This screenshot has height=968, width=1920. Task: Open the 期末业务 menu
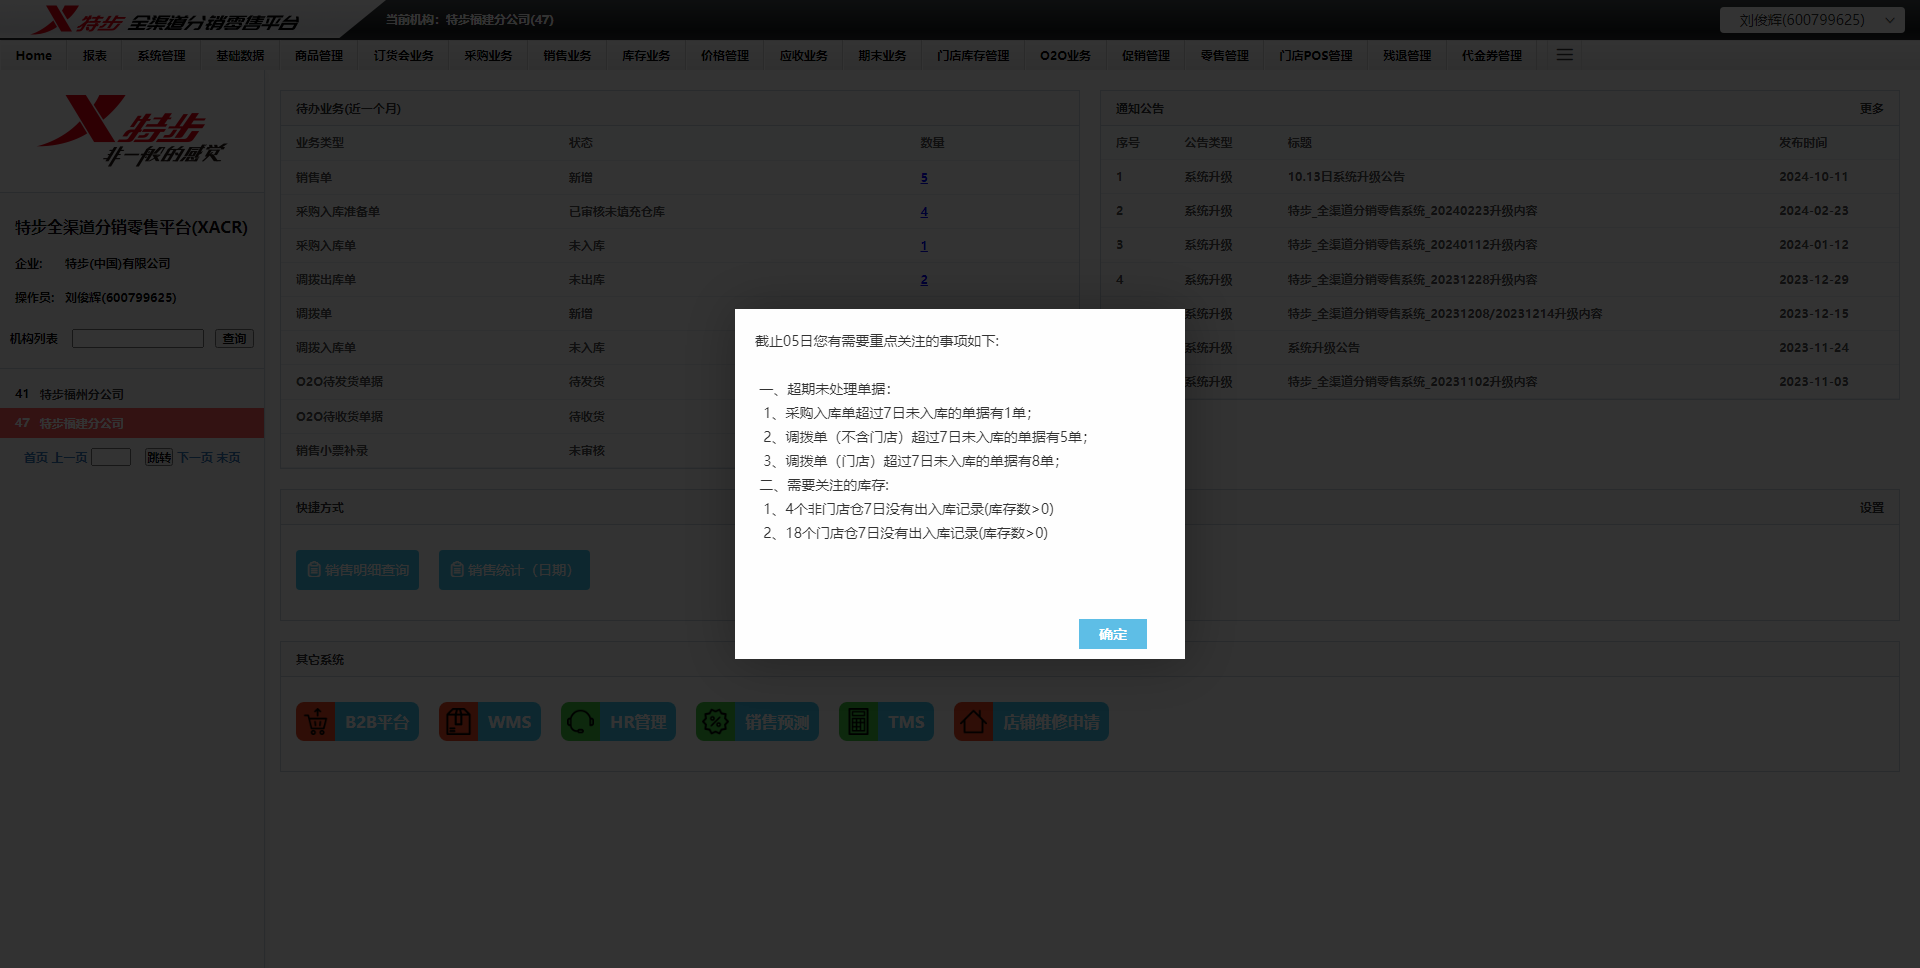882,56
